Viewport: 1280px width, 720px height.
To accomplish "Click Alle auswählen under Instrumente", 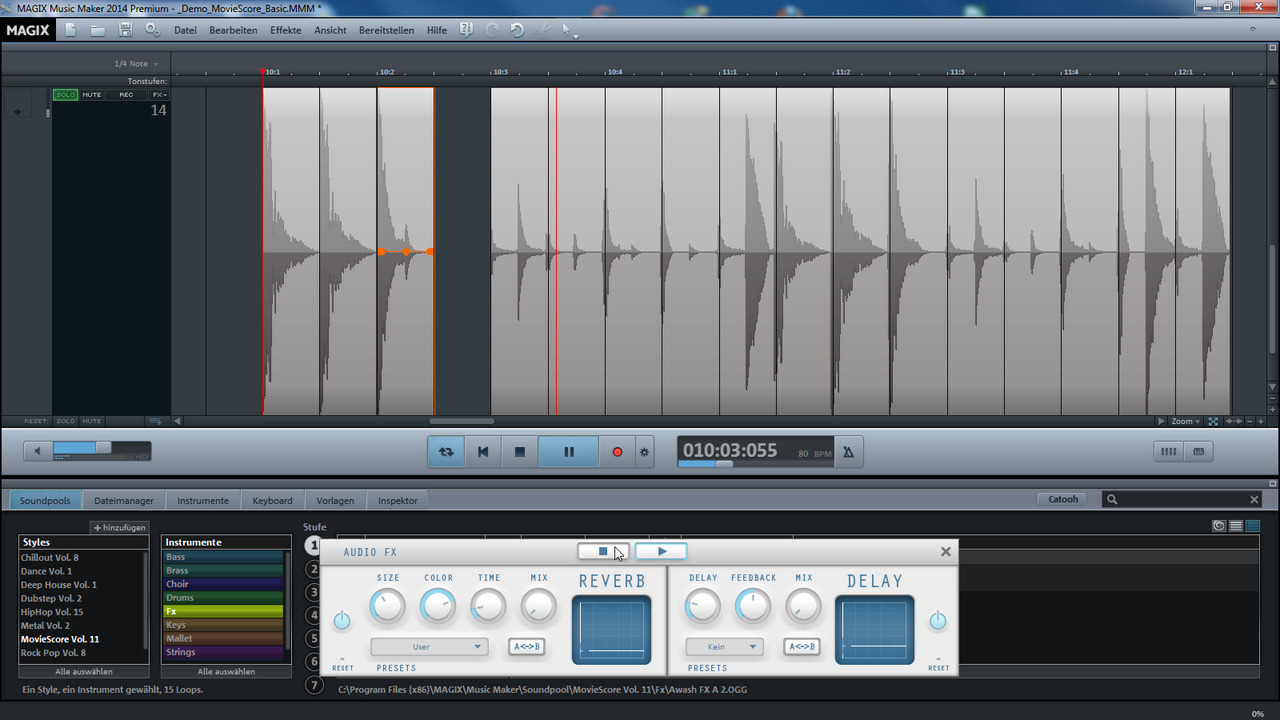I will click(226, 671).
